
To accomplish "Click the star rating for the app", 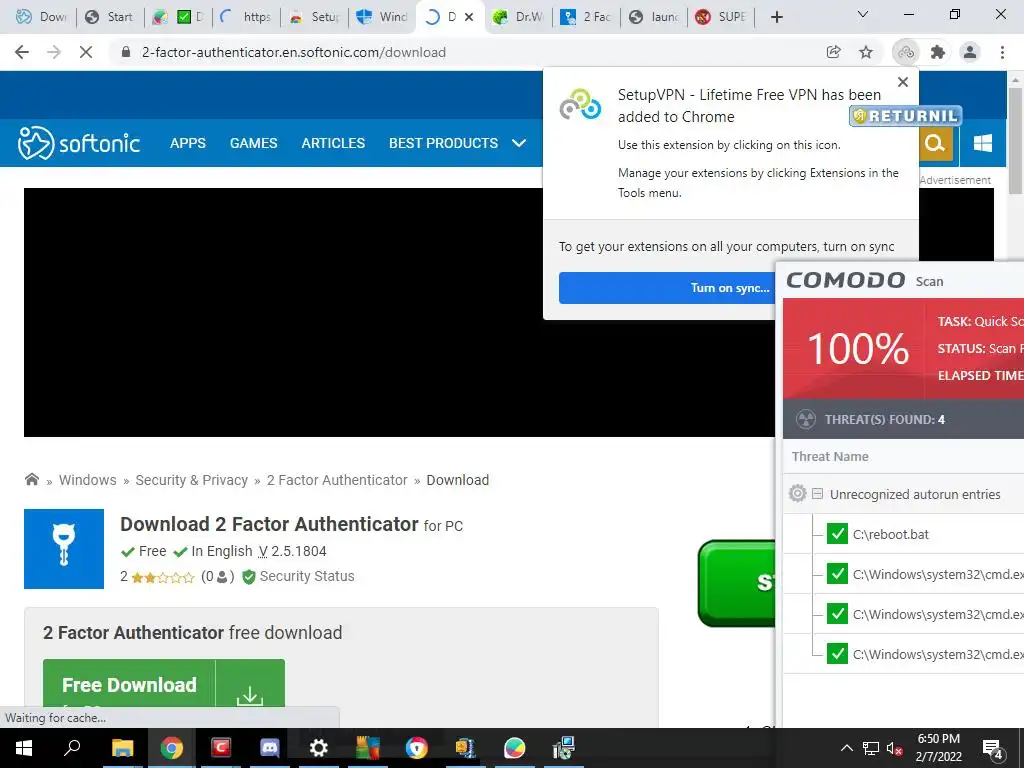I will (x=163, y=577).
